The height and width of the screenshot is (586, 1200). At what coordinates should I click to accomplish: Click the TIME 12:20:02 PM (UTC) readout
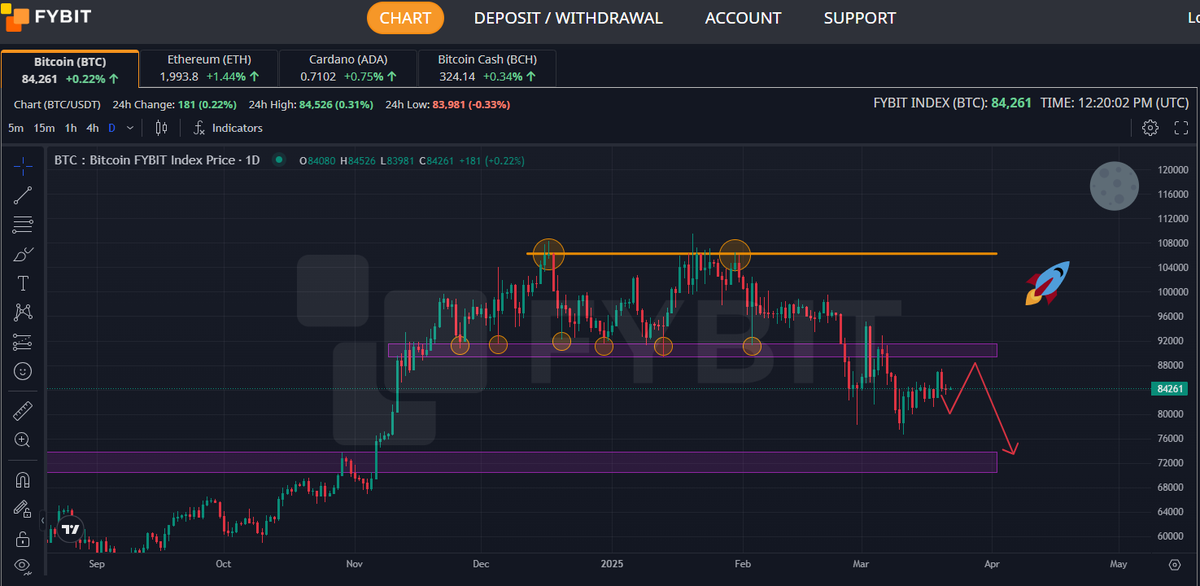click(1114, 103)
